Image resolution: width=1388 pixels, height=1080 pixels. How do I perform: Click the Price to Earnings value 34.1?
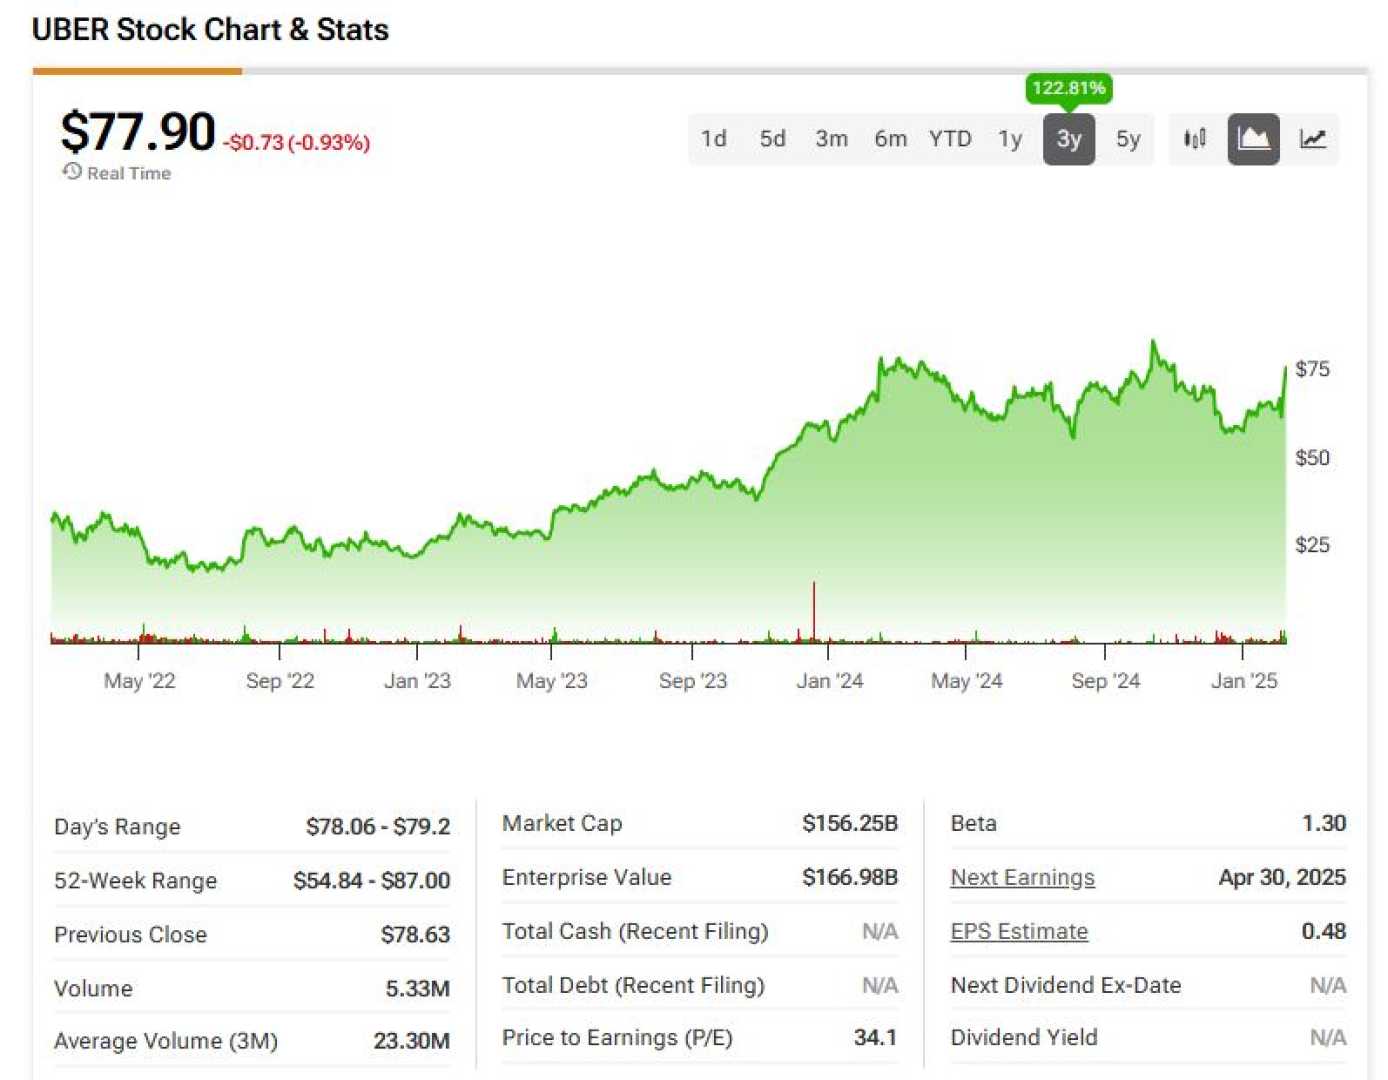tap(875, 1037)
